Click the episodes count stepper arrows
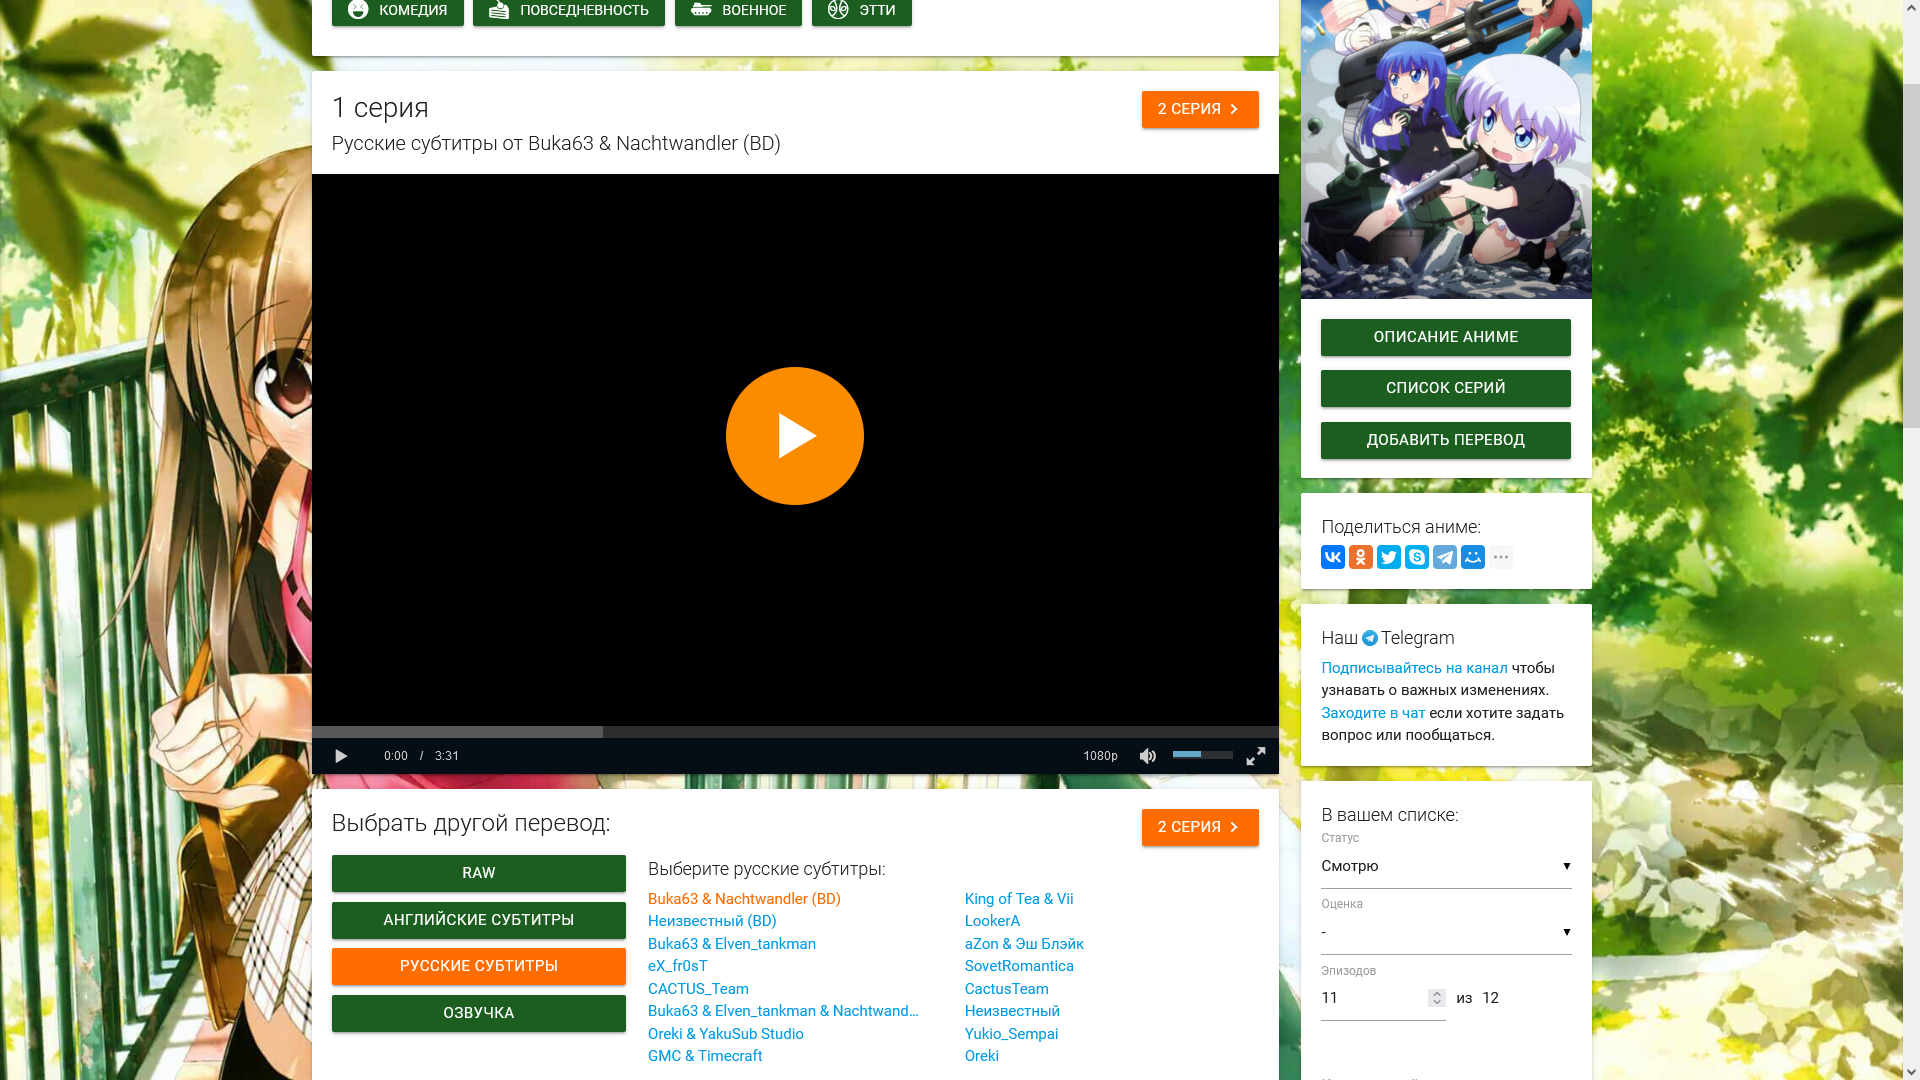1920x1080 pixels. coord(1437,998)
